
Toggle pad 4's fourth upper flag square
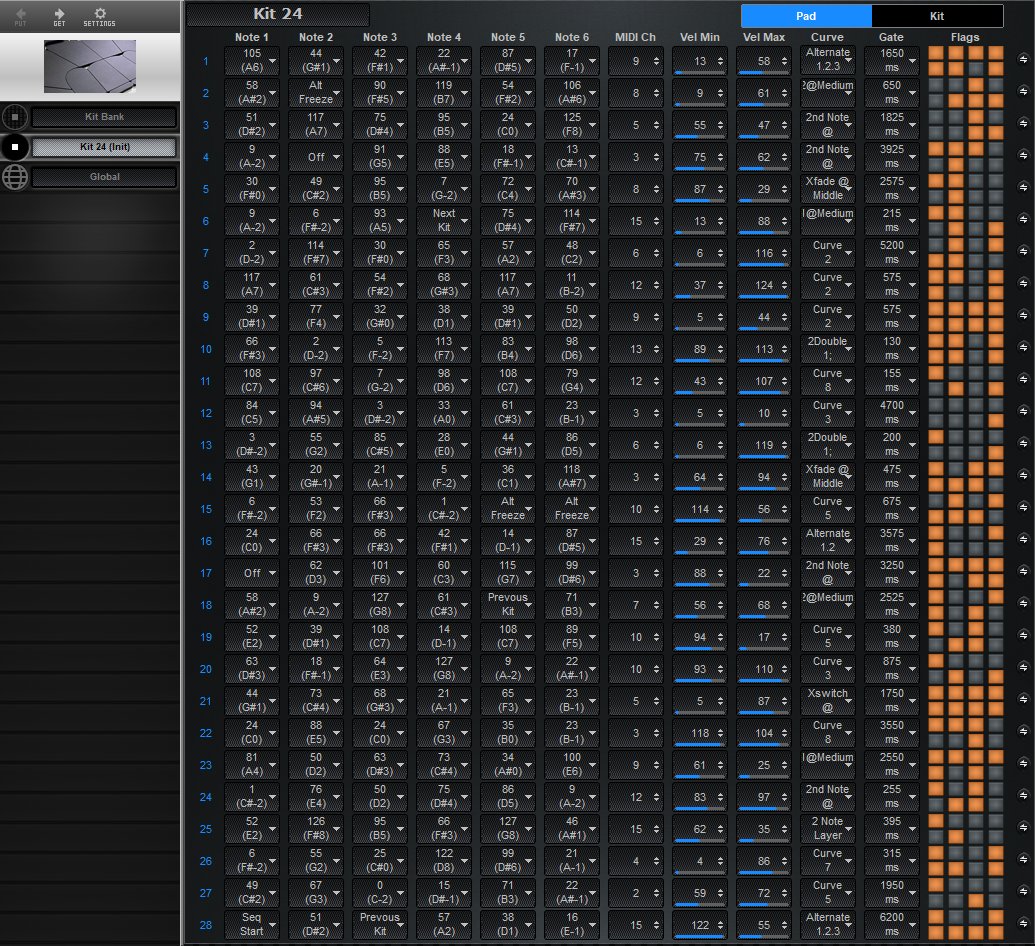click(x=995, y=149)
